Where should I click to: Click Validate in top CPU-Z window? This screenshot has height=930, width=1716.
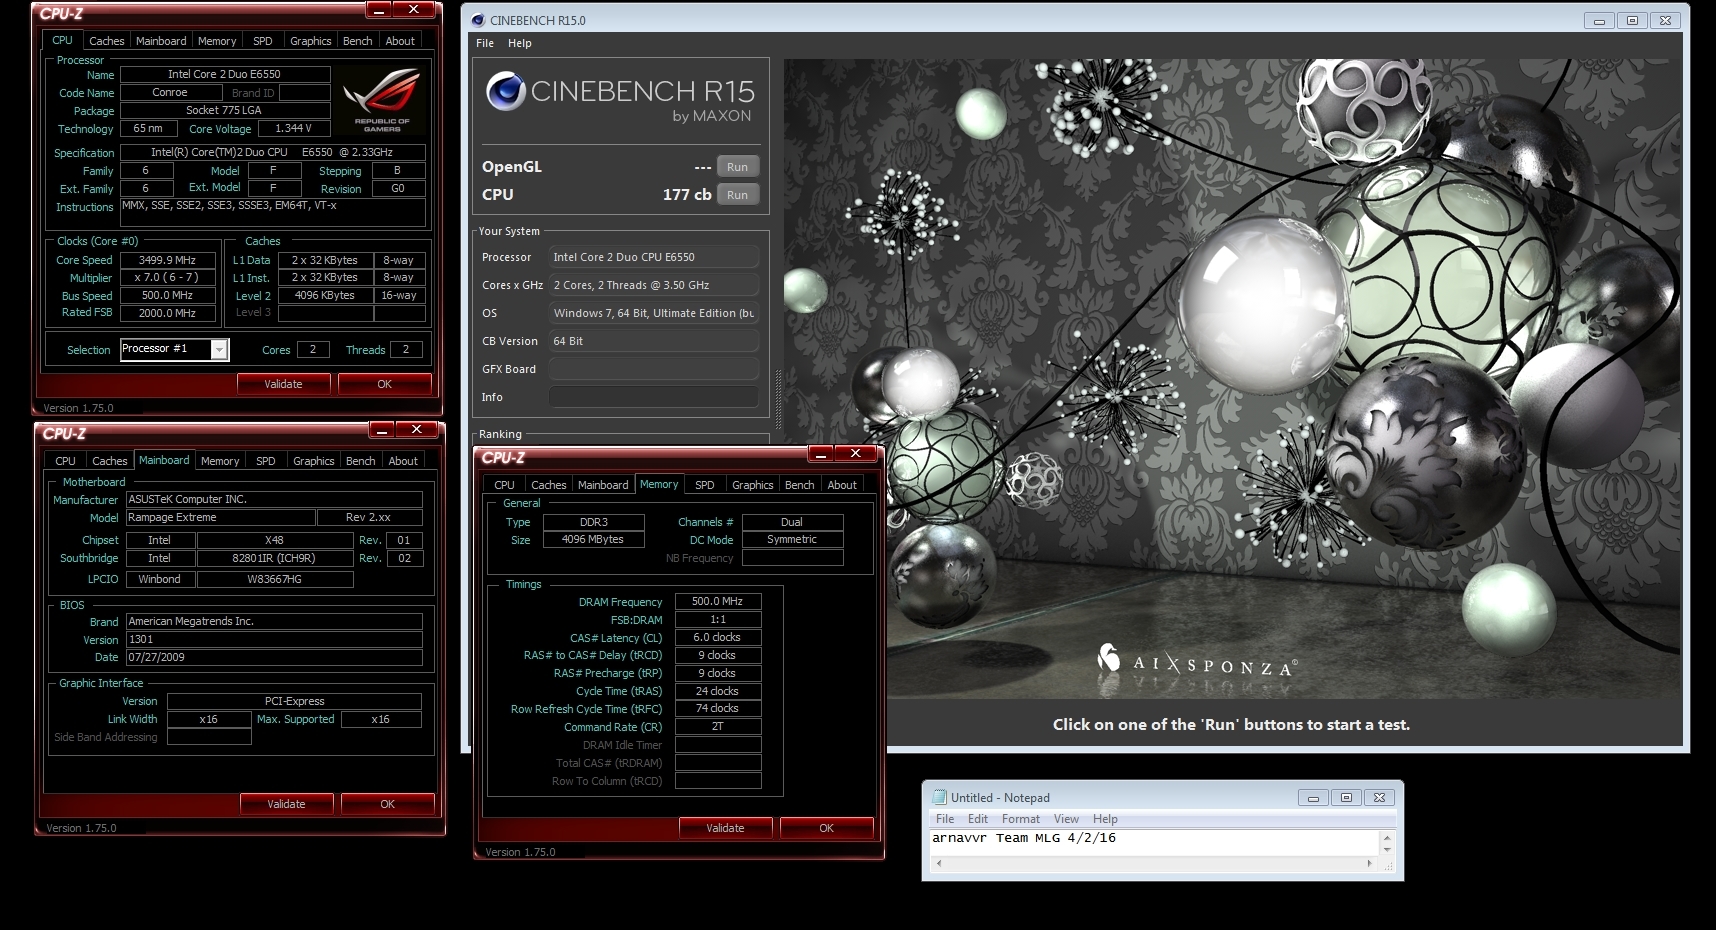283,384
